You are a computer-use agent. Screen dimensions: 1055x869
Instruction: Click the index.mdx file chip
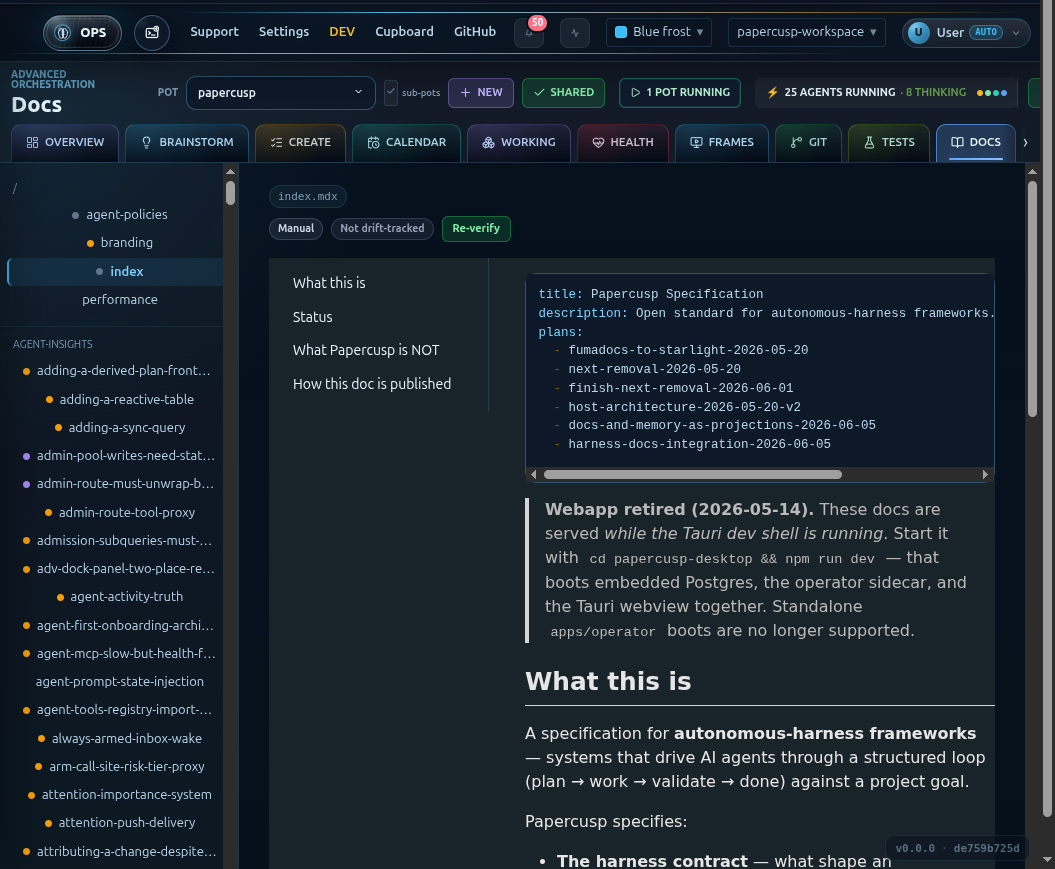click(307, 196)
